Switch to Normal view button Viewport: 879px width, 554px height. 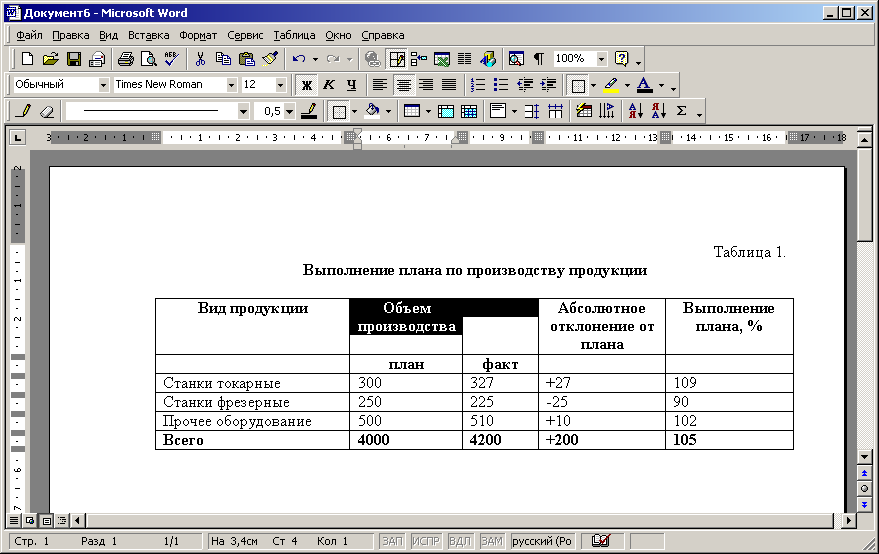[x=14, y=521]
